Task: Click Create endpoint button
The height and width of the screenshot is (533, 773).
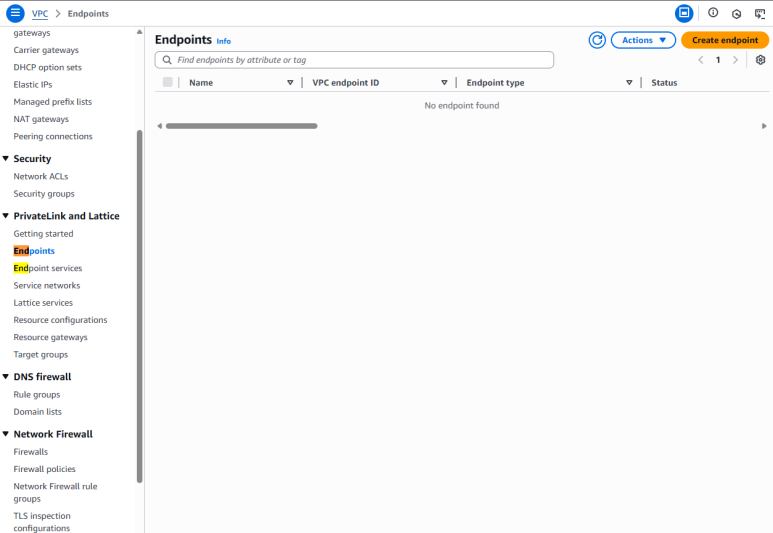Action: click(725, 40)
